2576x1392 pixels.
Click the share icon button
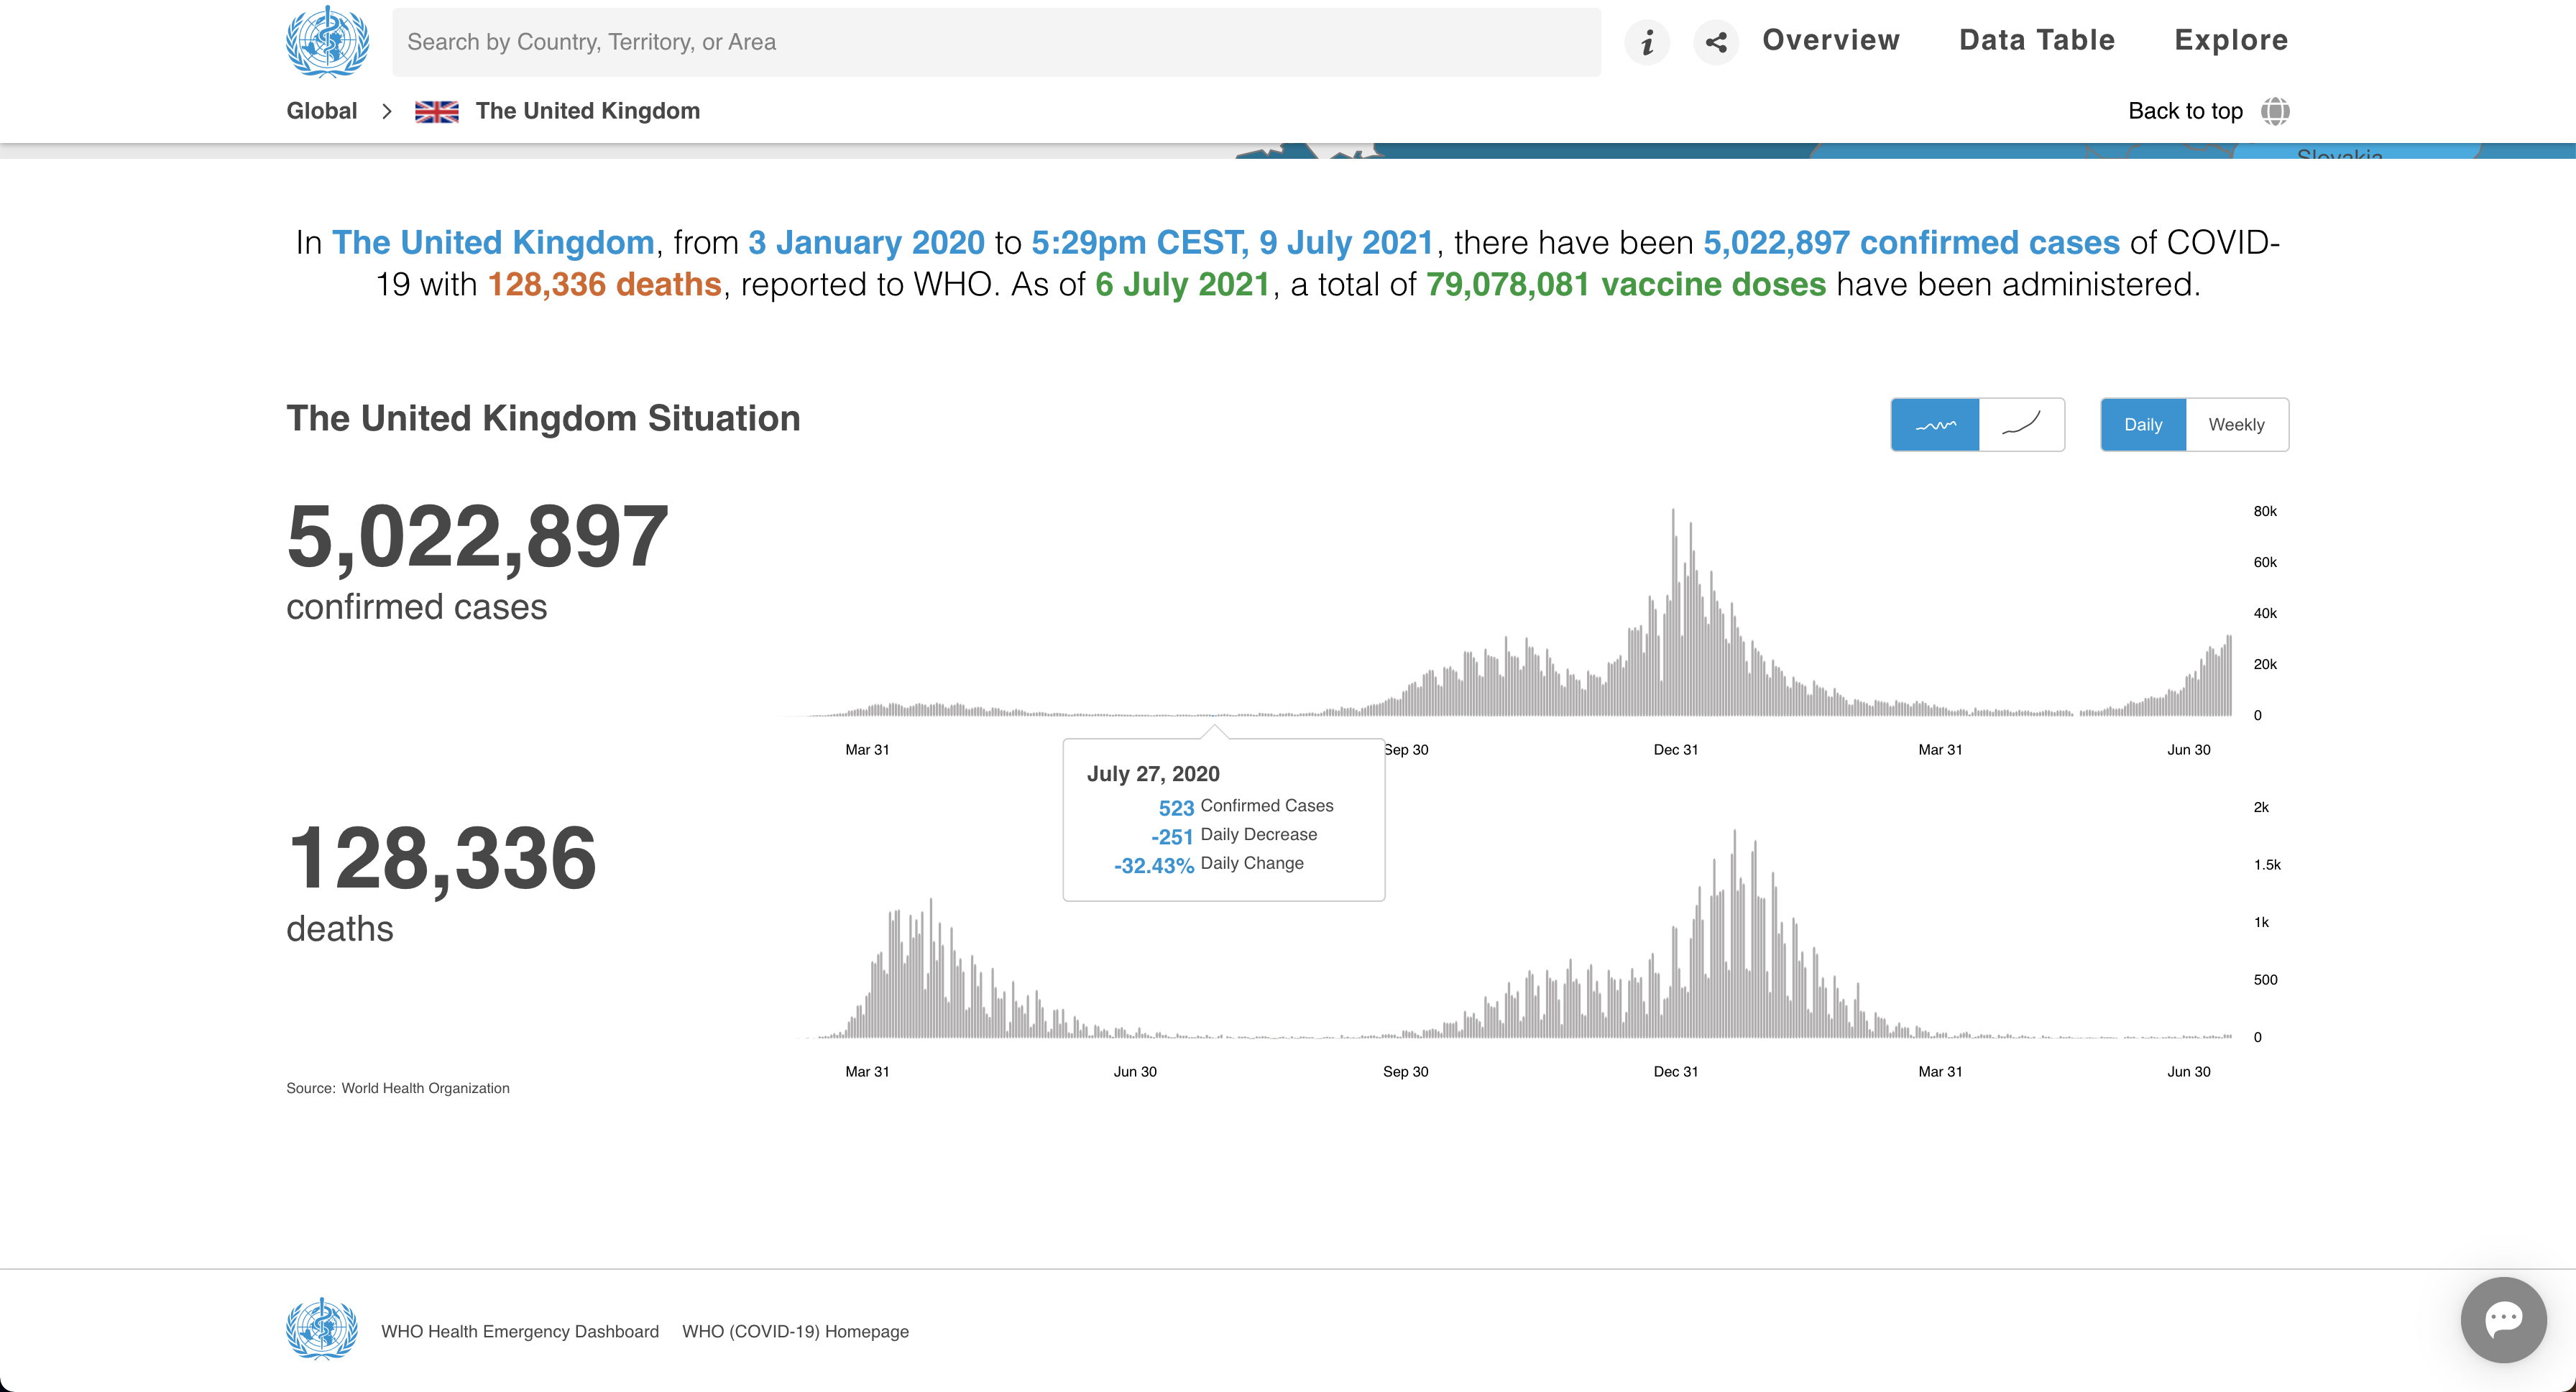(x=1716, y=42)
